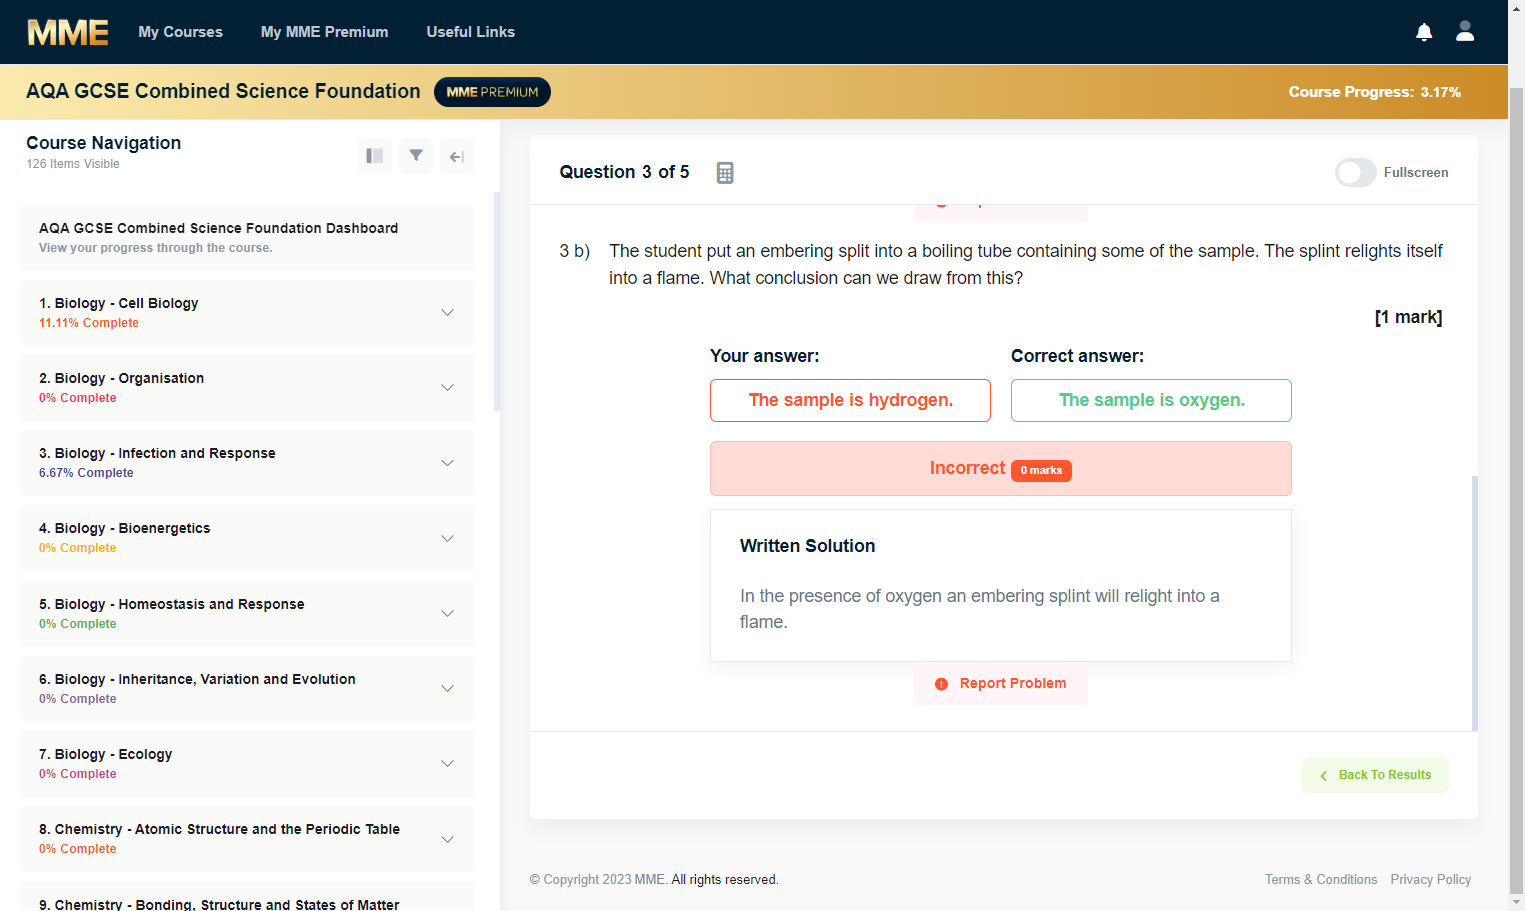Open the calculator icon beside Question 3
Screen dimensions: 1525x911
pyautogui.click(x=725, y=173)
